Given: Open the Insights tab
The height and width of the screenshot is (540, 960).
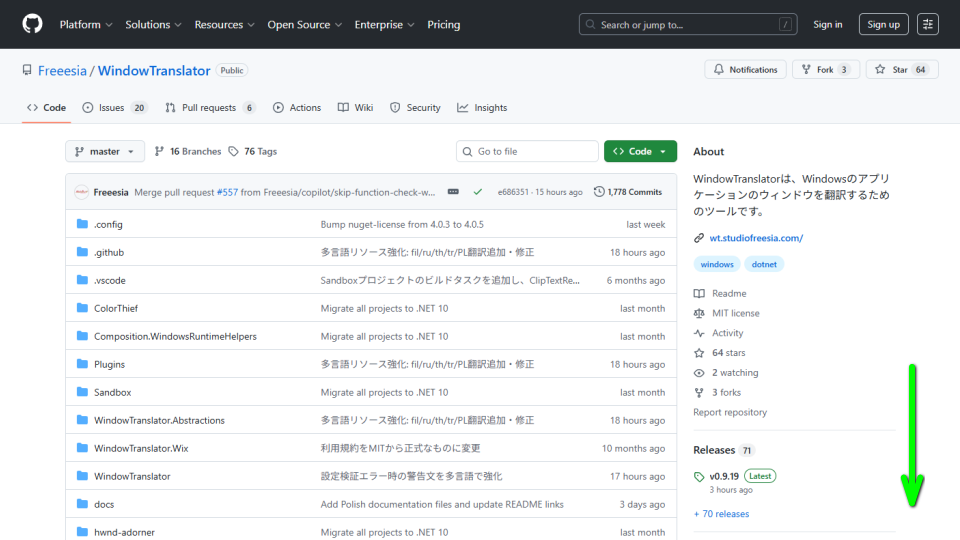Looking at the screenshot, I should 482,108.
